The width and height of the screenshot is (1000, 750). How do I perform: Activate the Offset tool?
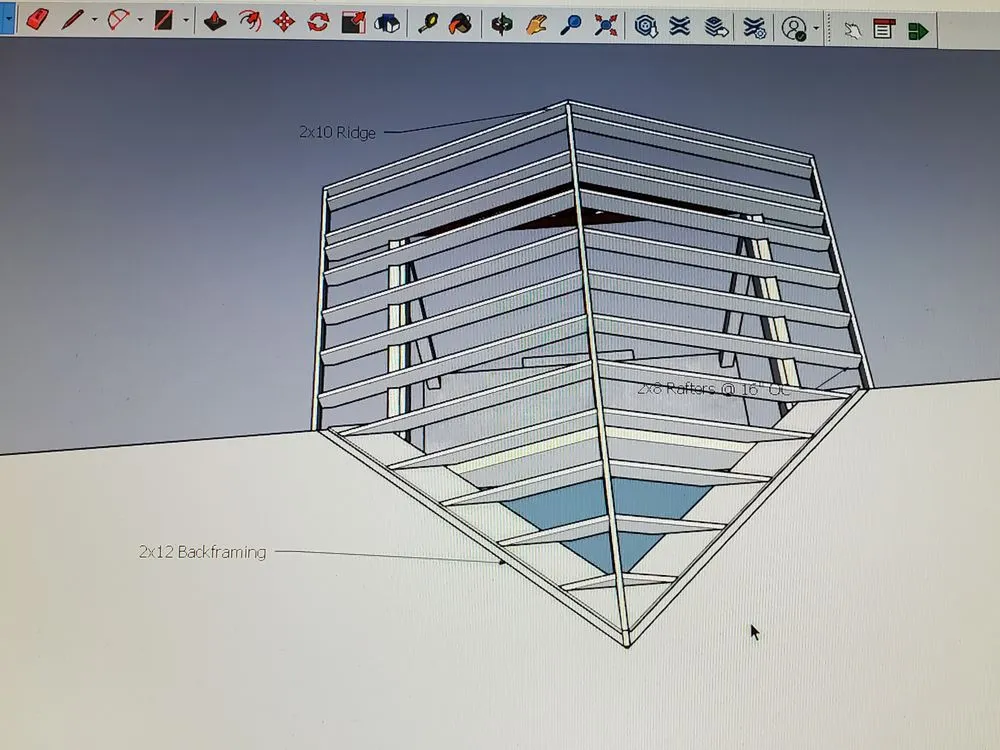pos(249,21)
